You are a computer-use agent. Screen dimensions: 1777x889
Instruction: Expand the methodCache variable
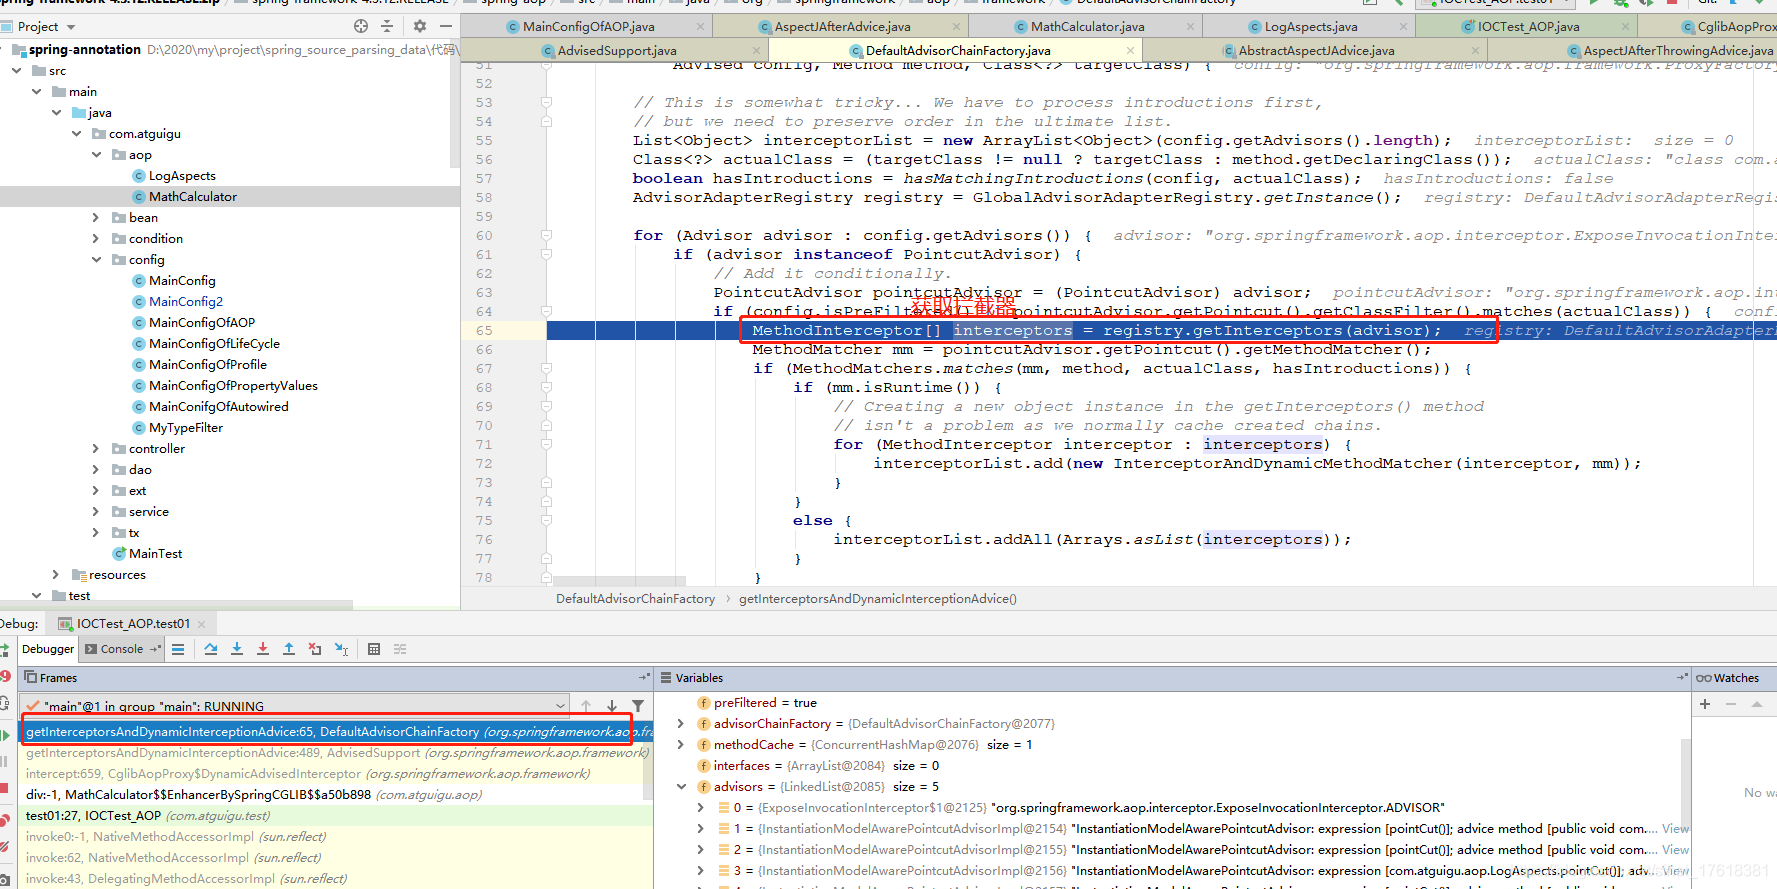point(681,745)
